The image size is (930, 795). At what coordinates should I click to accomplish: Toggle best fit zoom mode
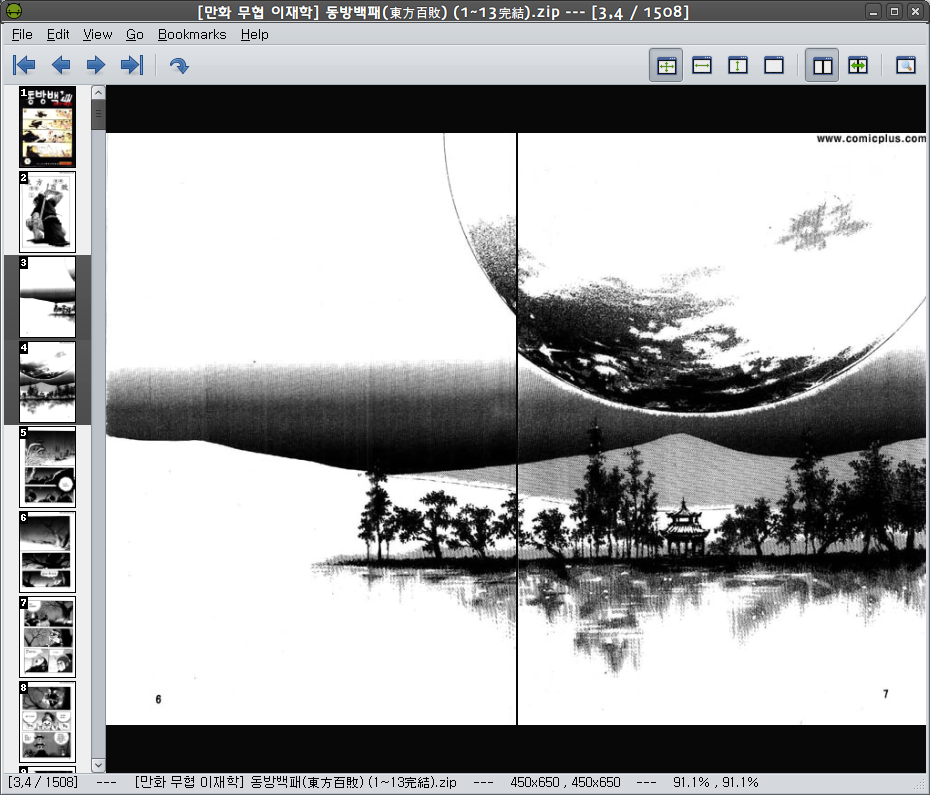click(666, 65)
